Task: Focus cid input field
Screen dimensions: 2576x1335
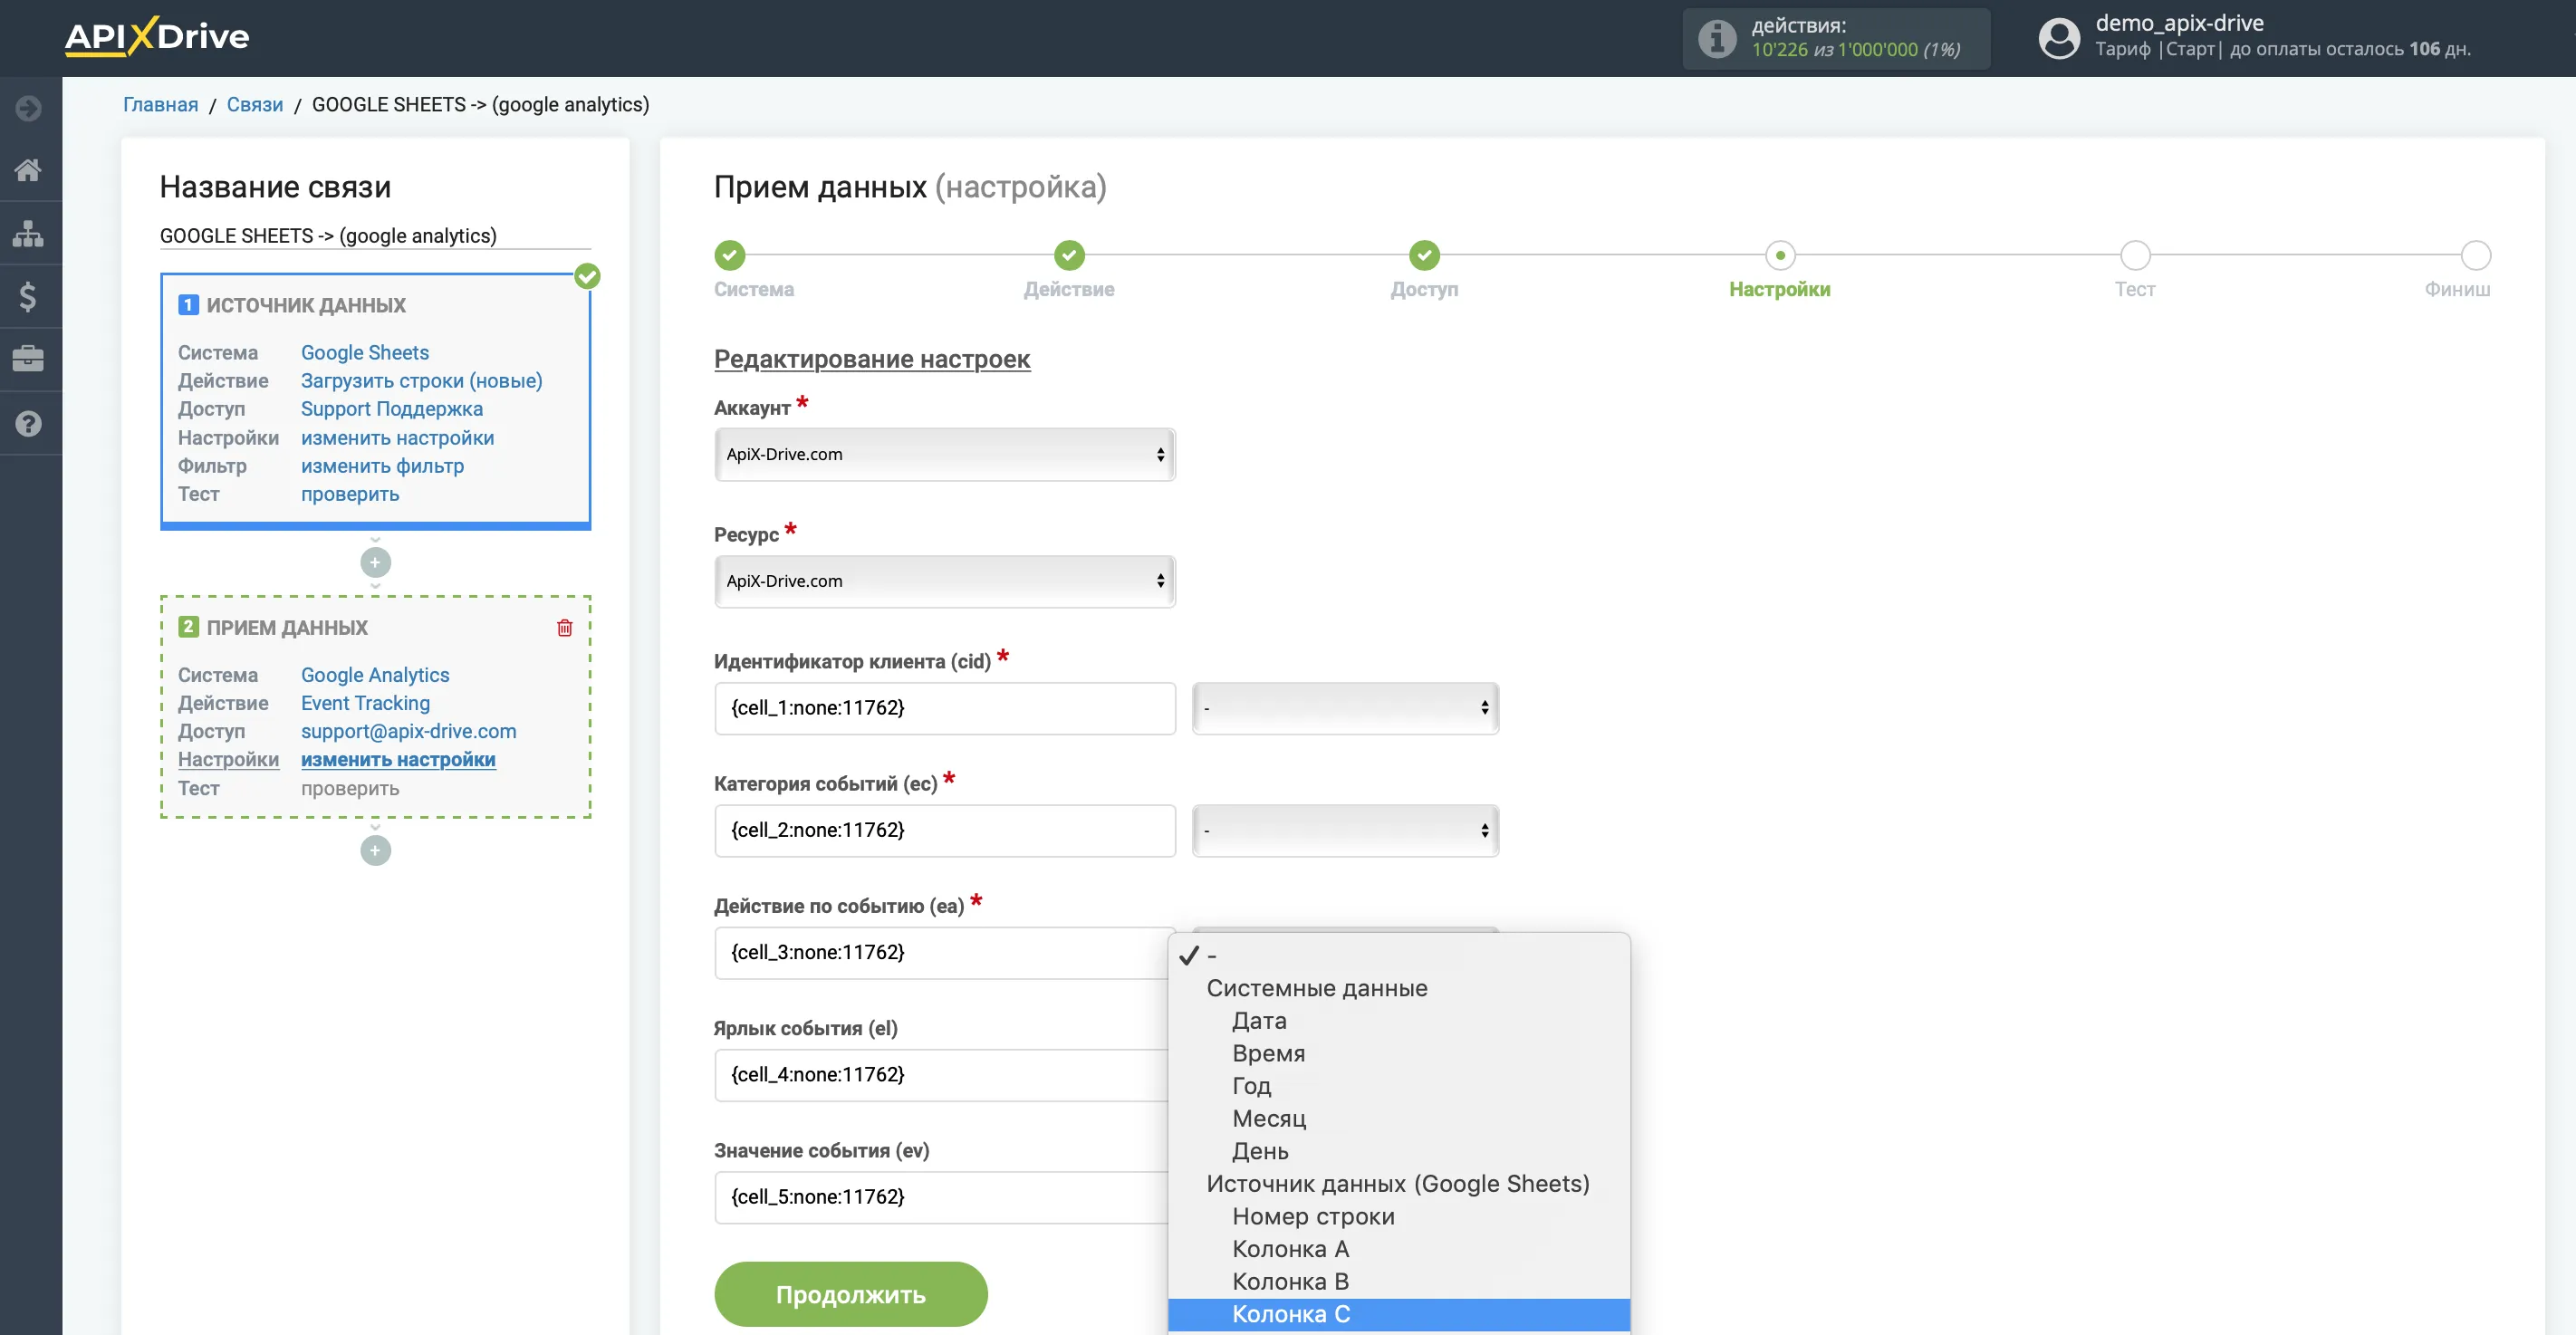Action: [x=945, y=708]
